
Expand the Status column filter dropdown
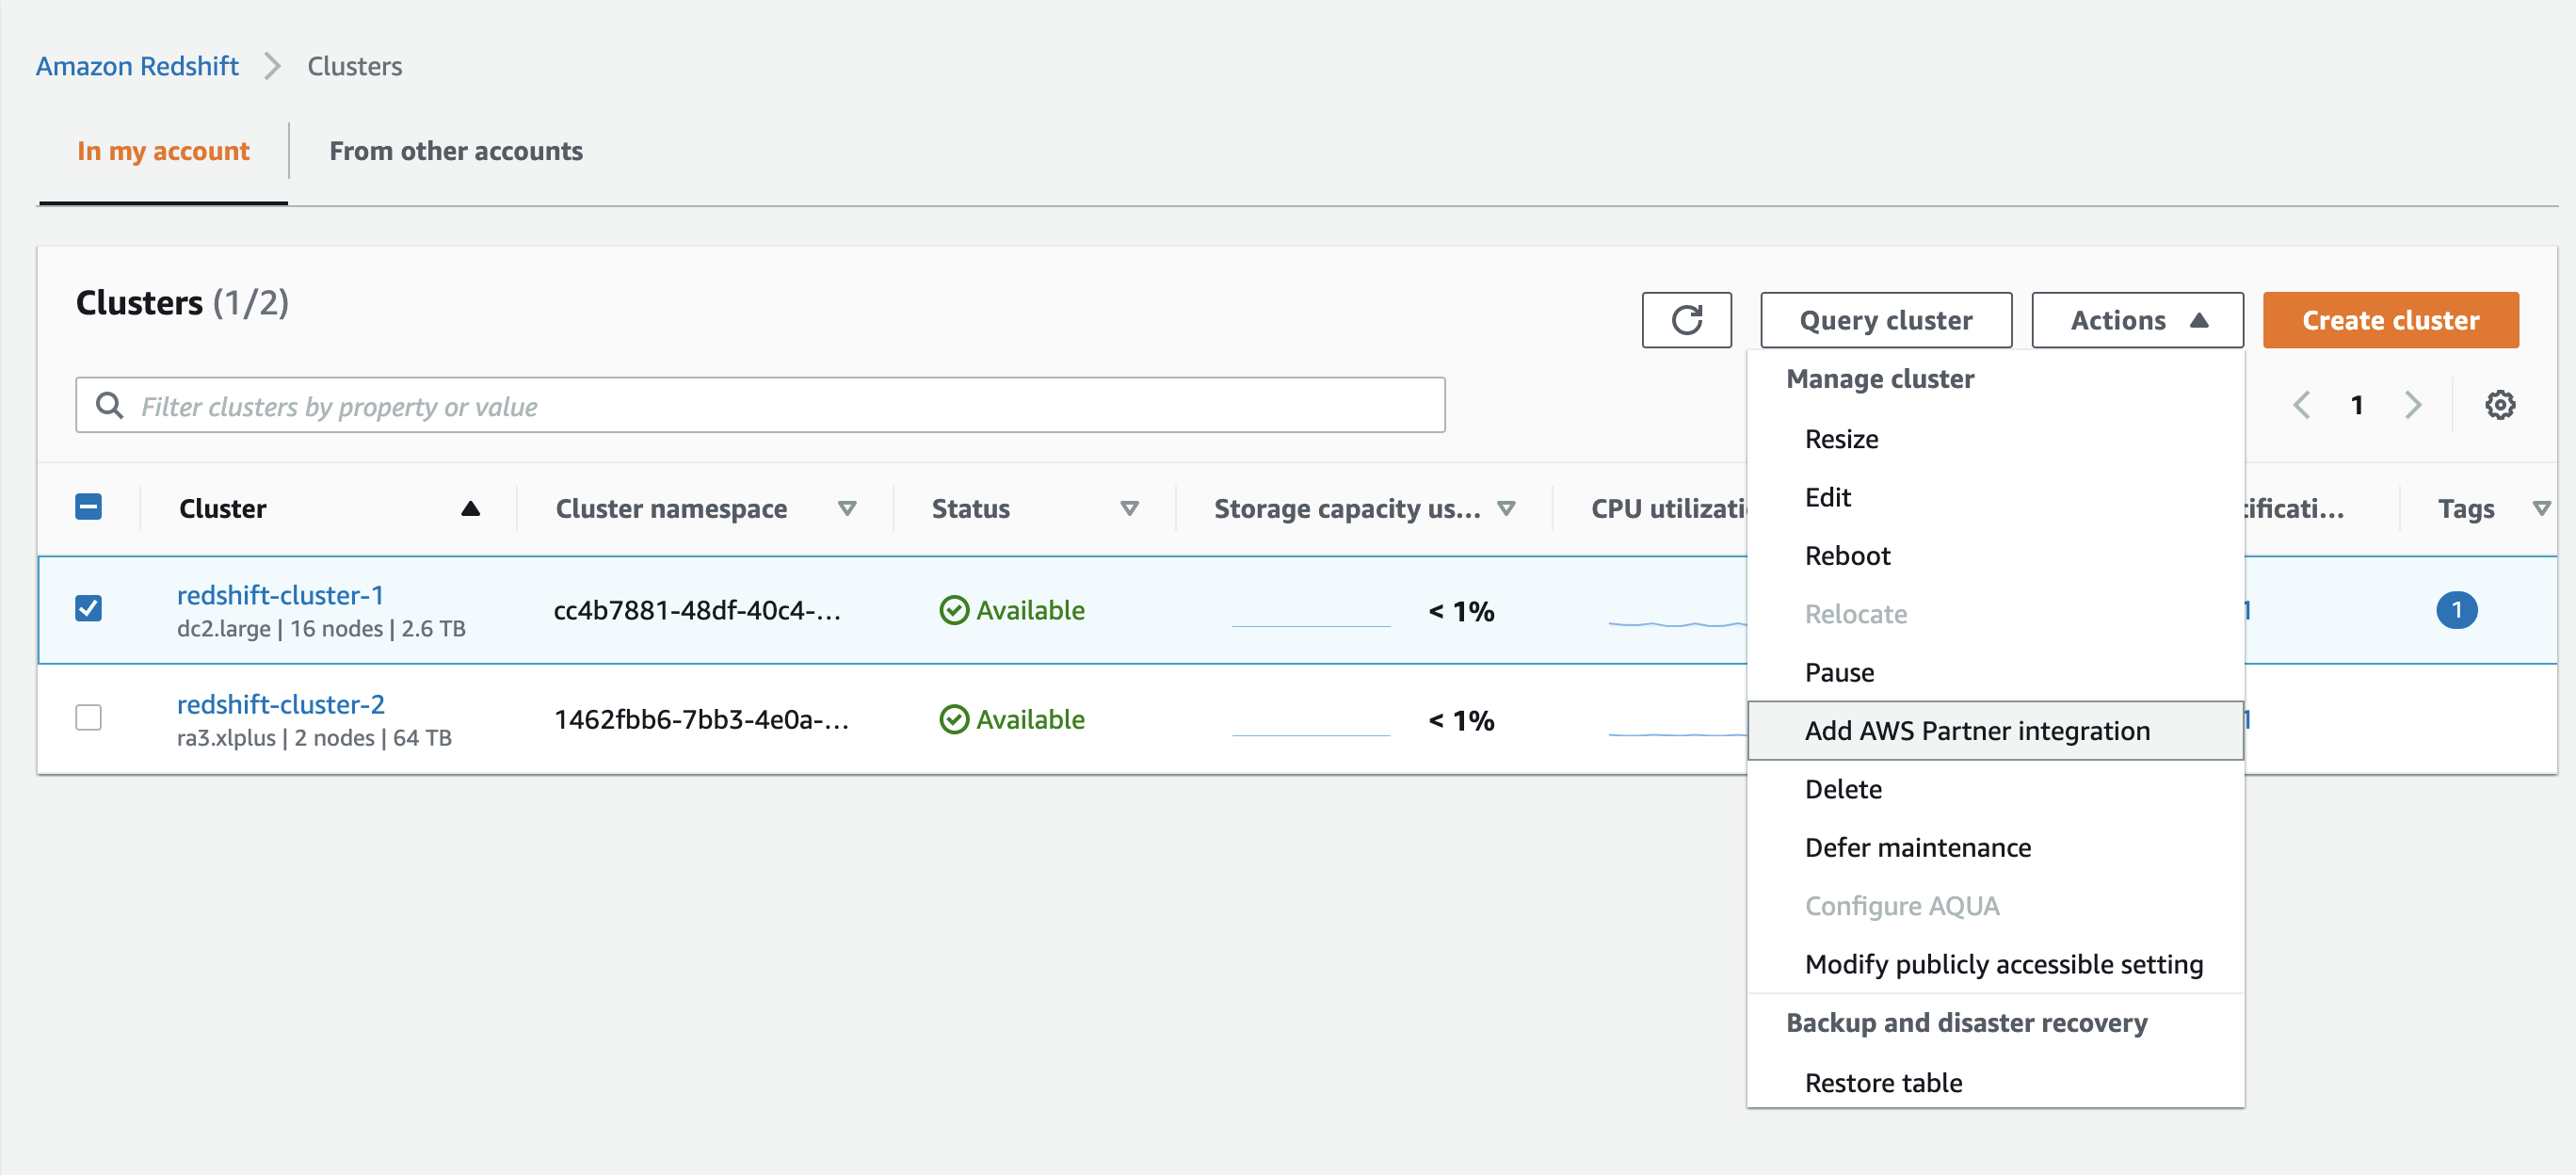point(1130,507)
